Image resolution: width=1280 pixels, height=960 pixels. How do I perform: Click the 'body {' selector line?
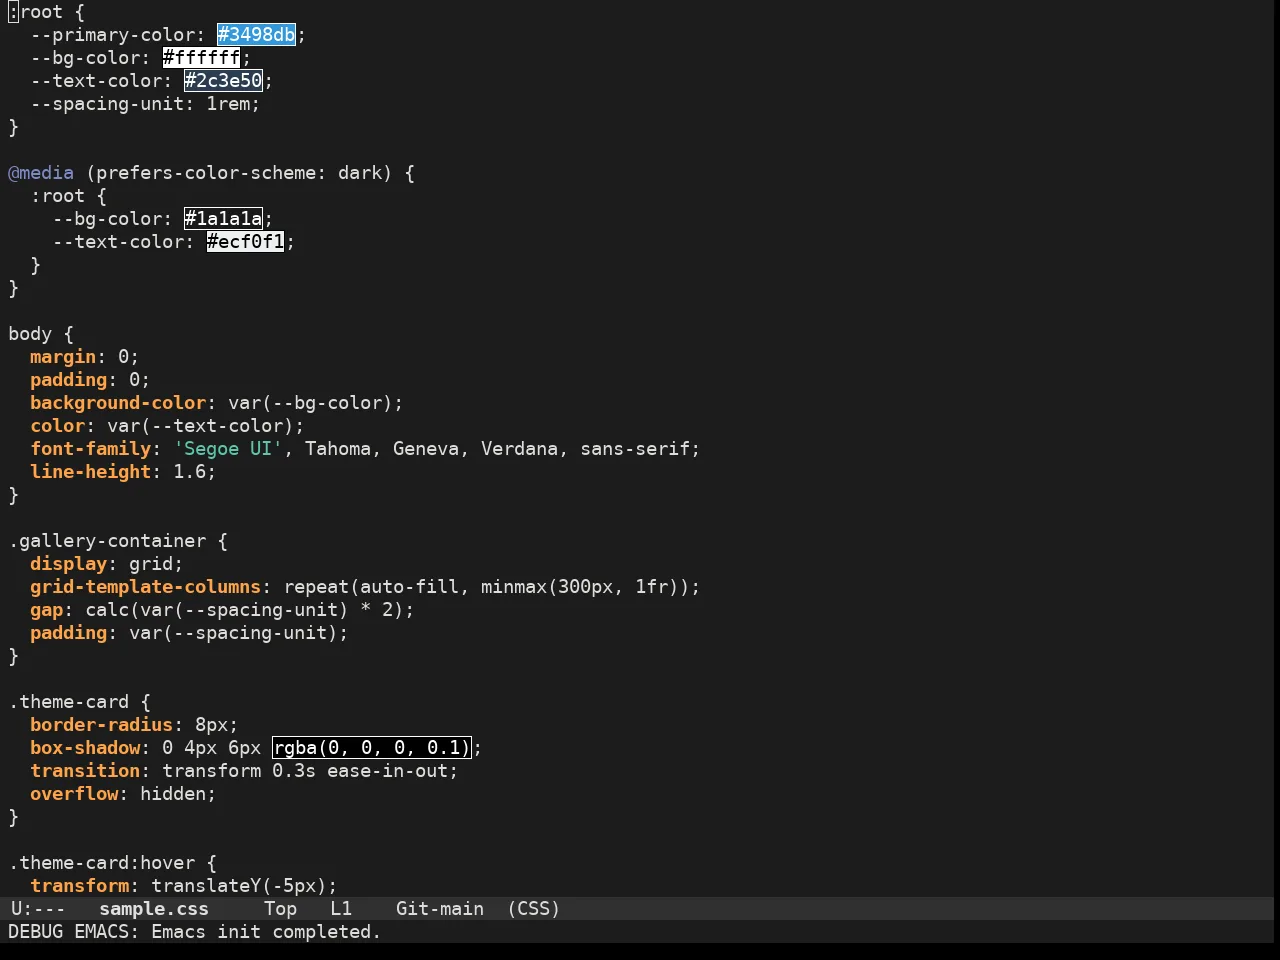coord(41,334)
